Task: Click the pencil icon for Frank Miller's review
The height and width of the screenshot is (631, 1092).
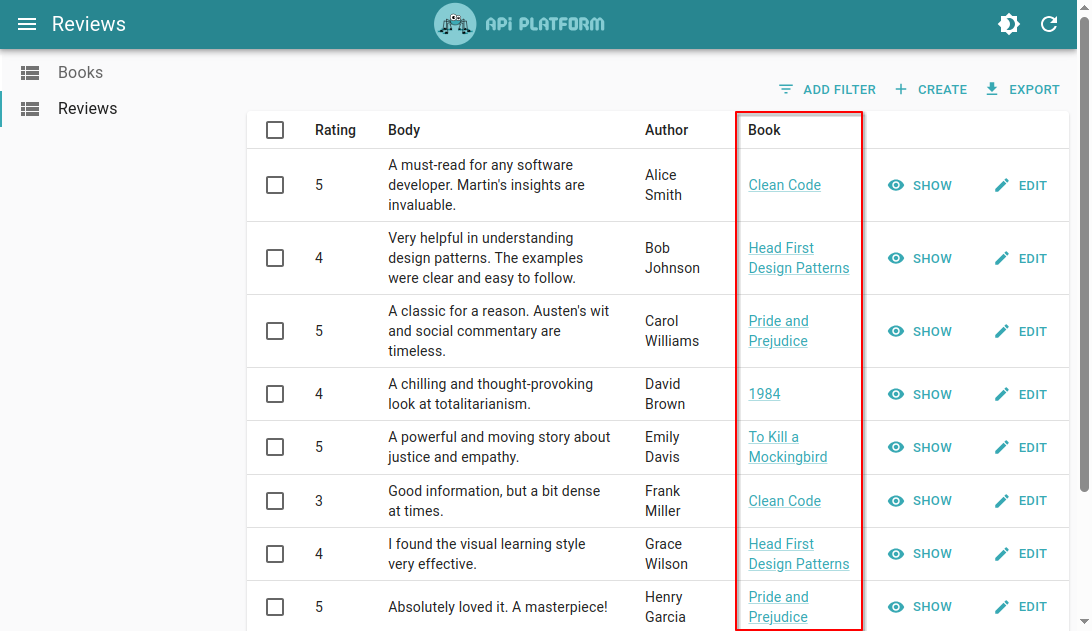Action: tap(1002, 501)
